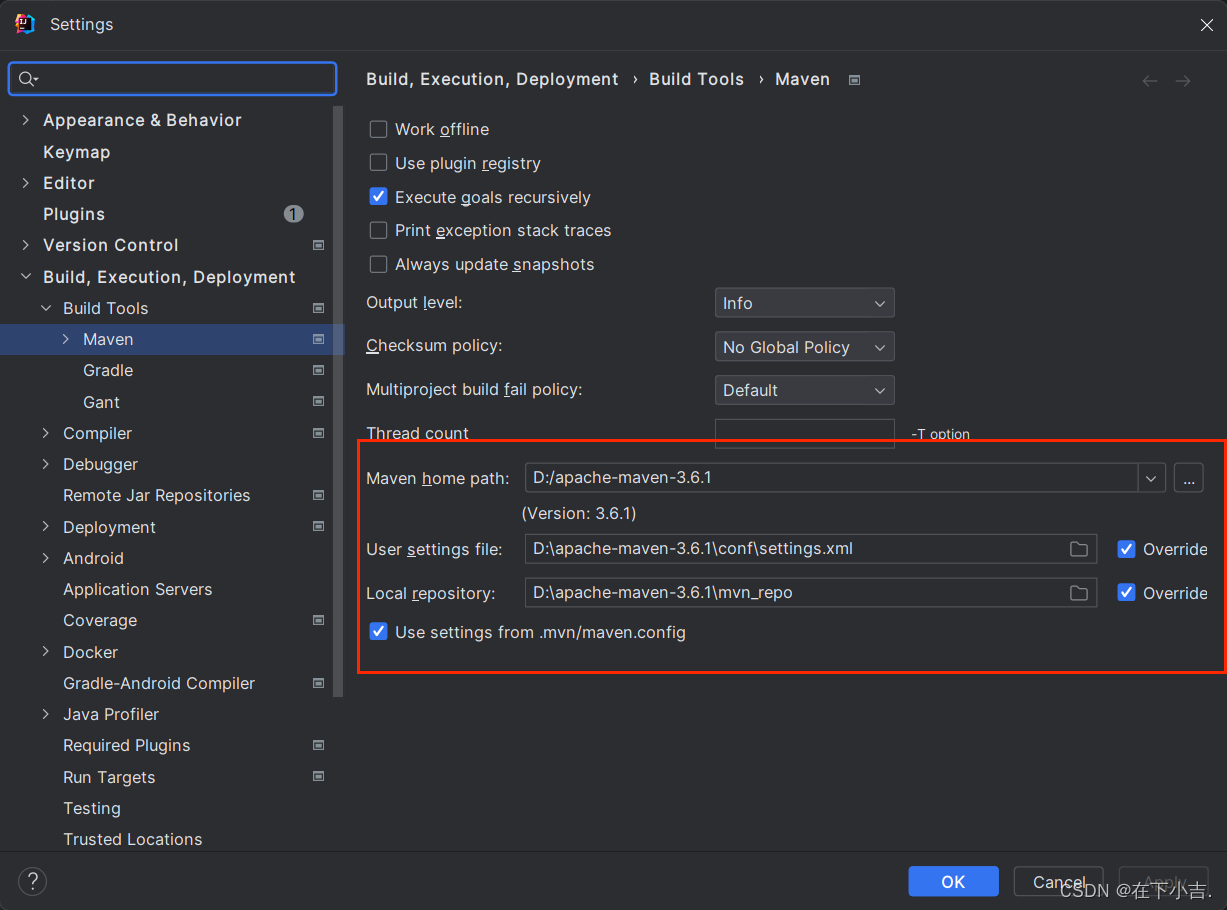Browse folder icon for Local repository
1227x910 pixels.
(1079, 593)
